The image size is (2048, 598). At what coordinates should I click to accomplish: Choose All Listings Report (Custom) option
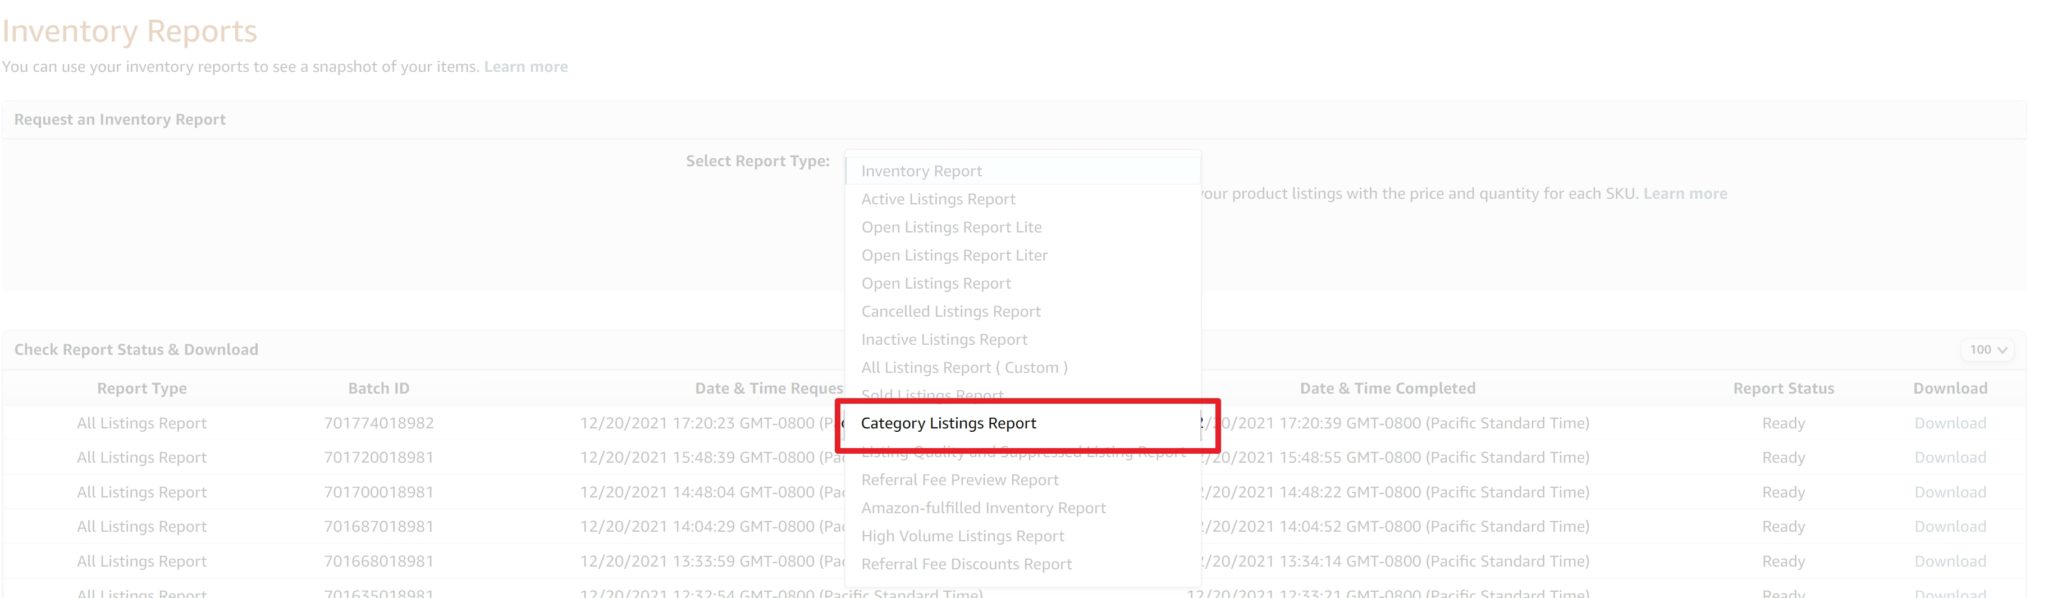(964, 367)
